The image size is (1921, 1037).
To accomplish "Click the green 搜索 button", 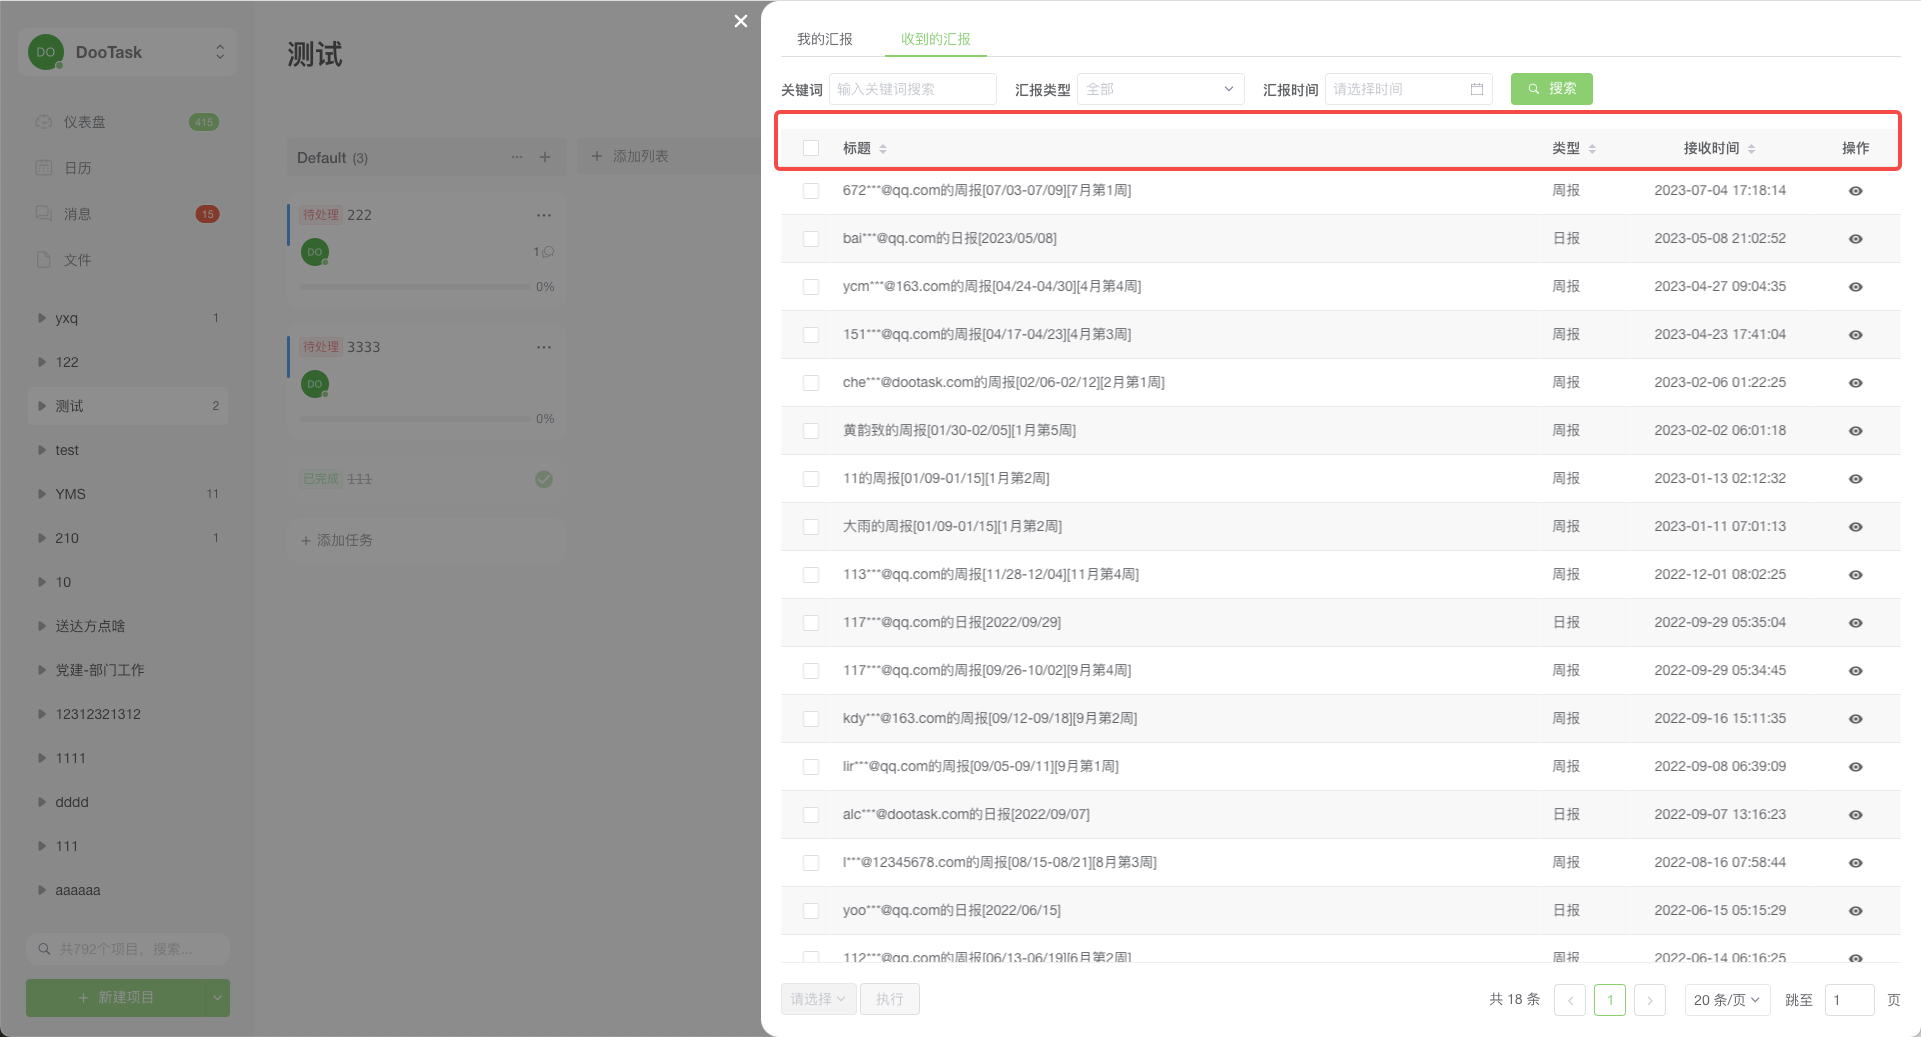I will (1551, 89).
